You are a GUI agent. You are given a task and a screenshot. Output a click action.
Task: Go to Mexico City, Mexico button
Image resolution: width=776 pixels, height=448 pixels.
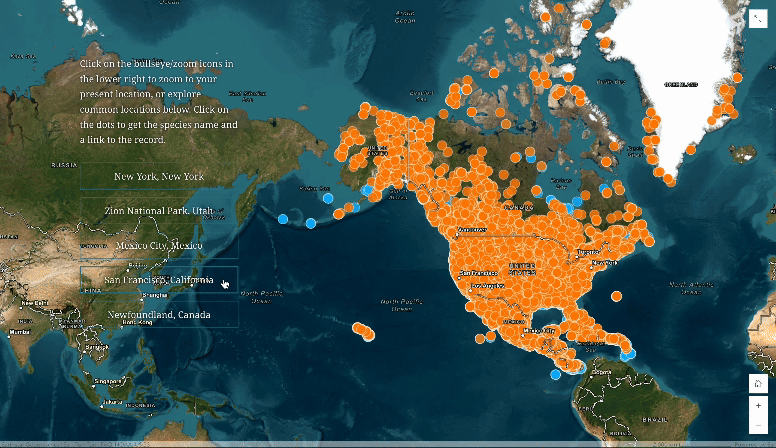159,245
